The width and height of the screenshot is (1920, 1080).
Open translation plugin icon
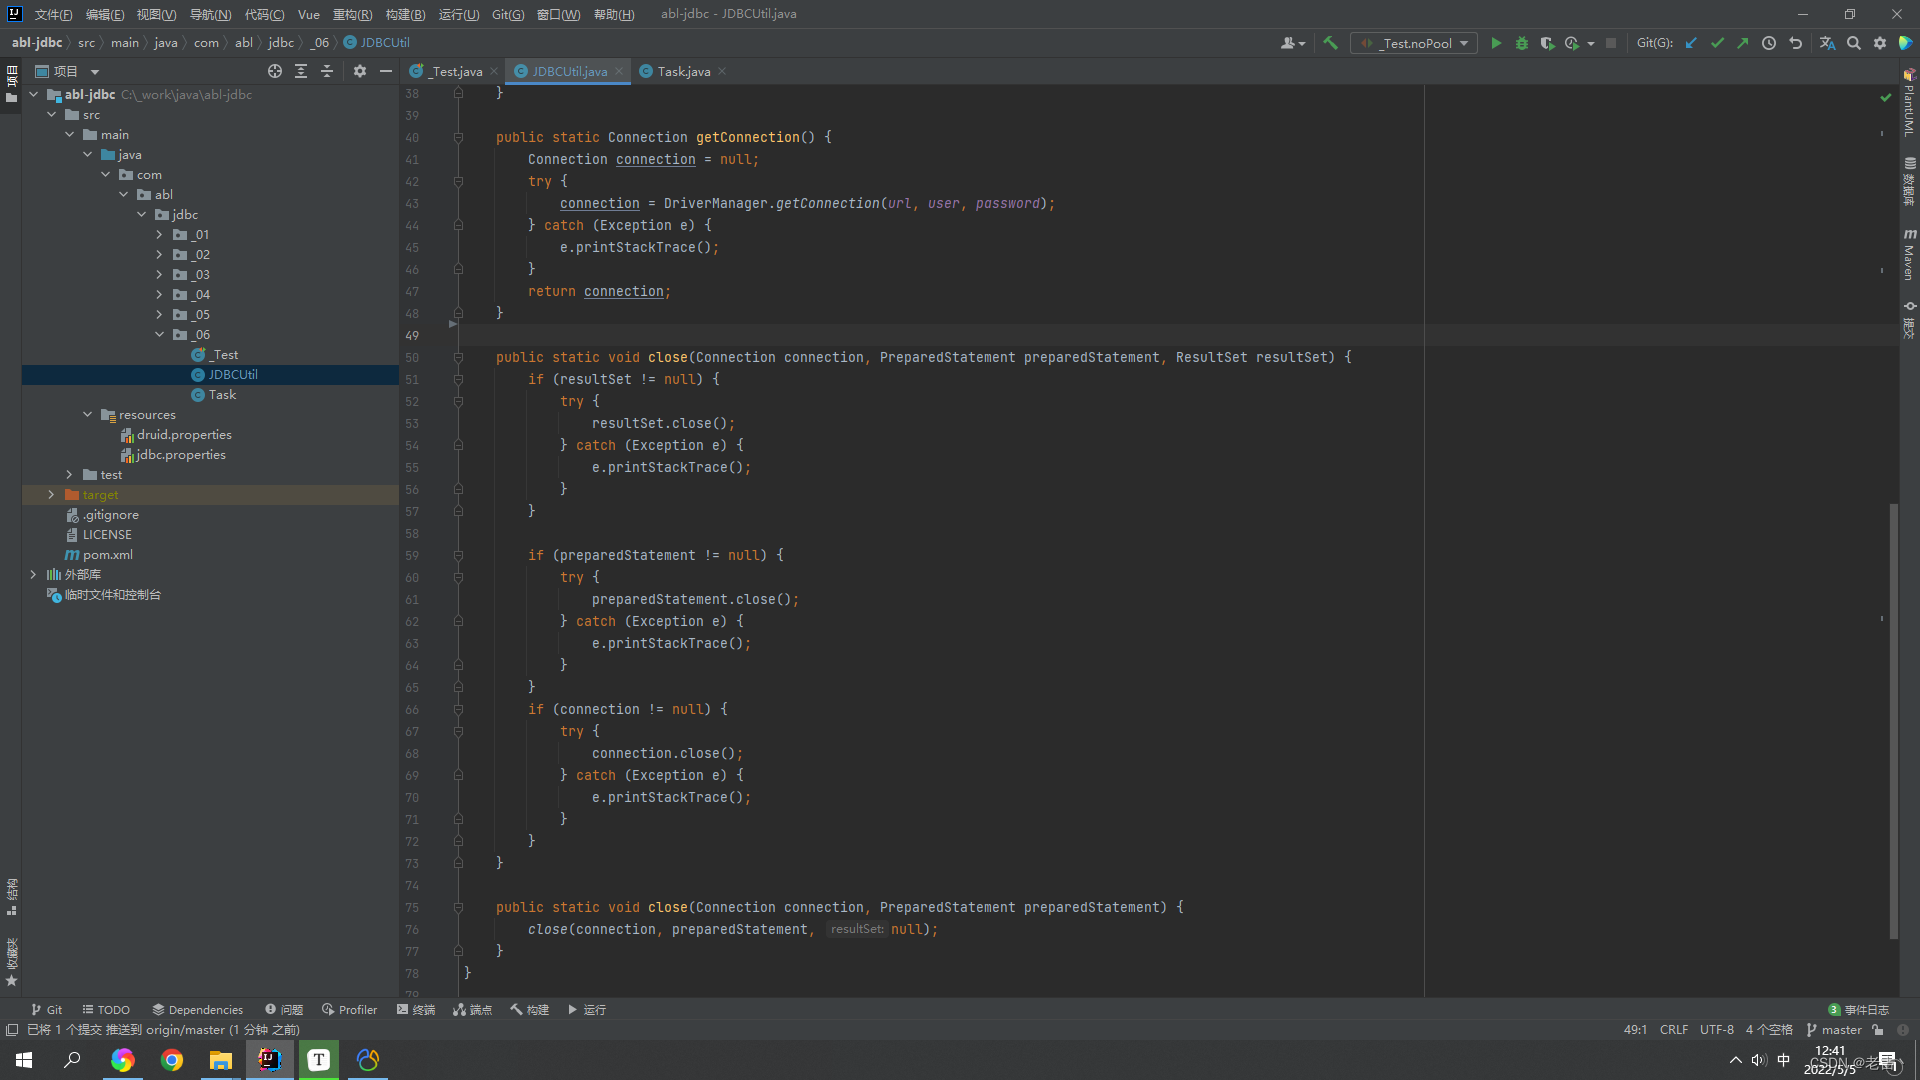click(x=1827, y=43)
